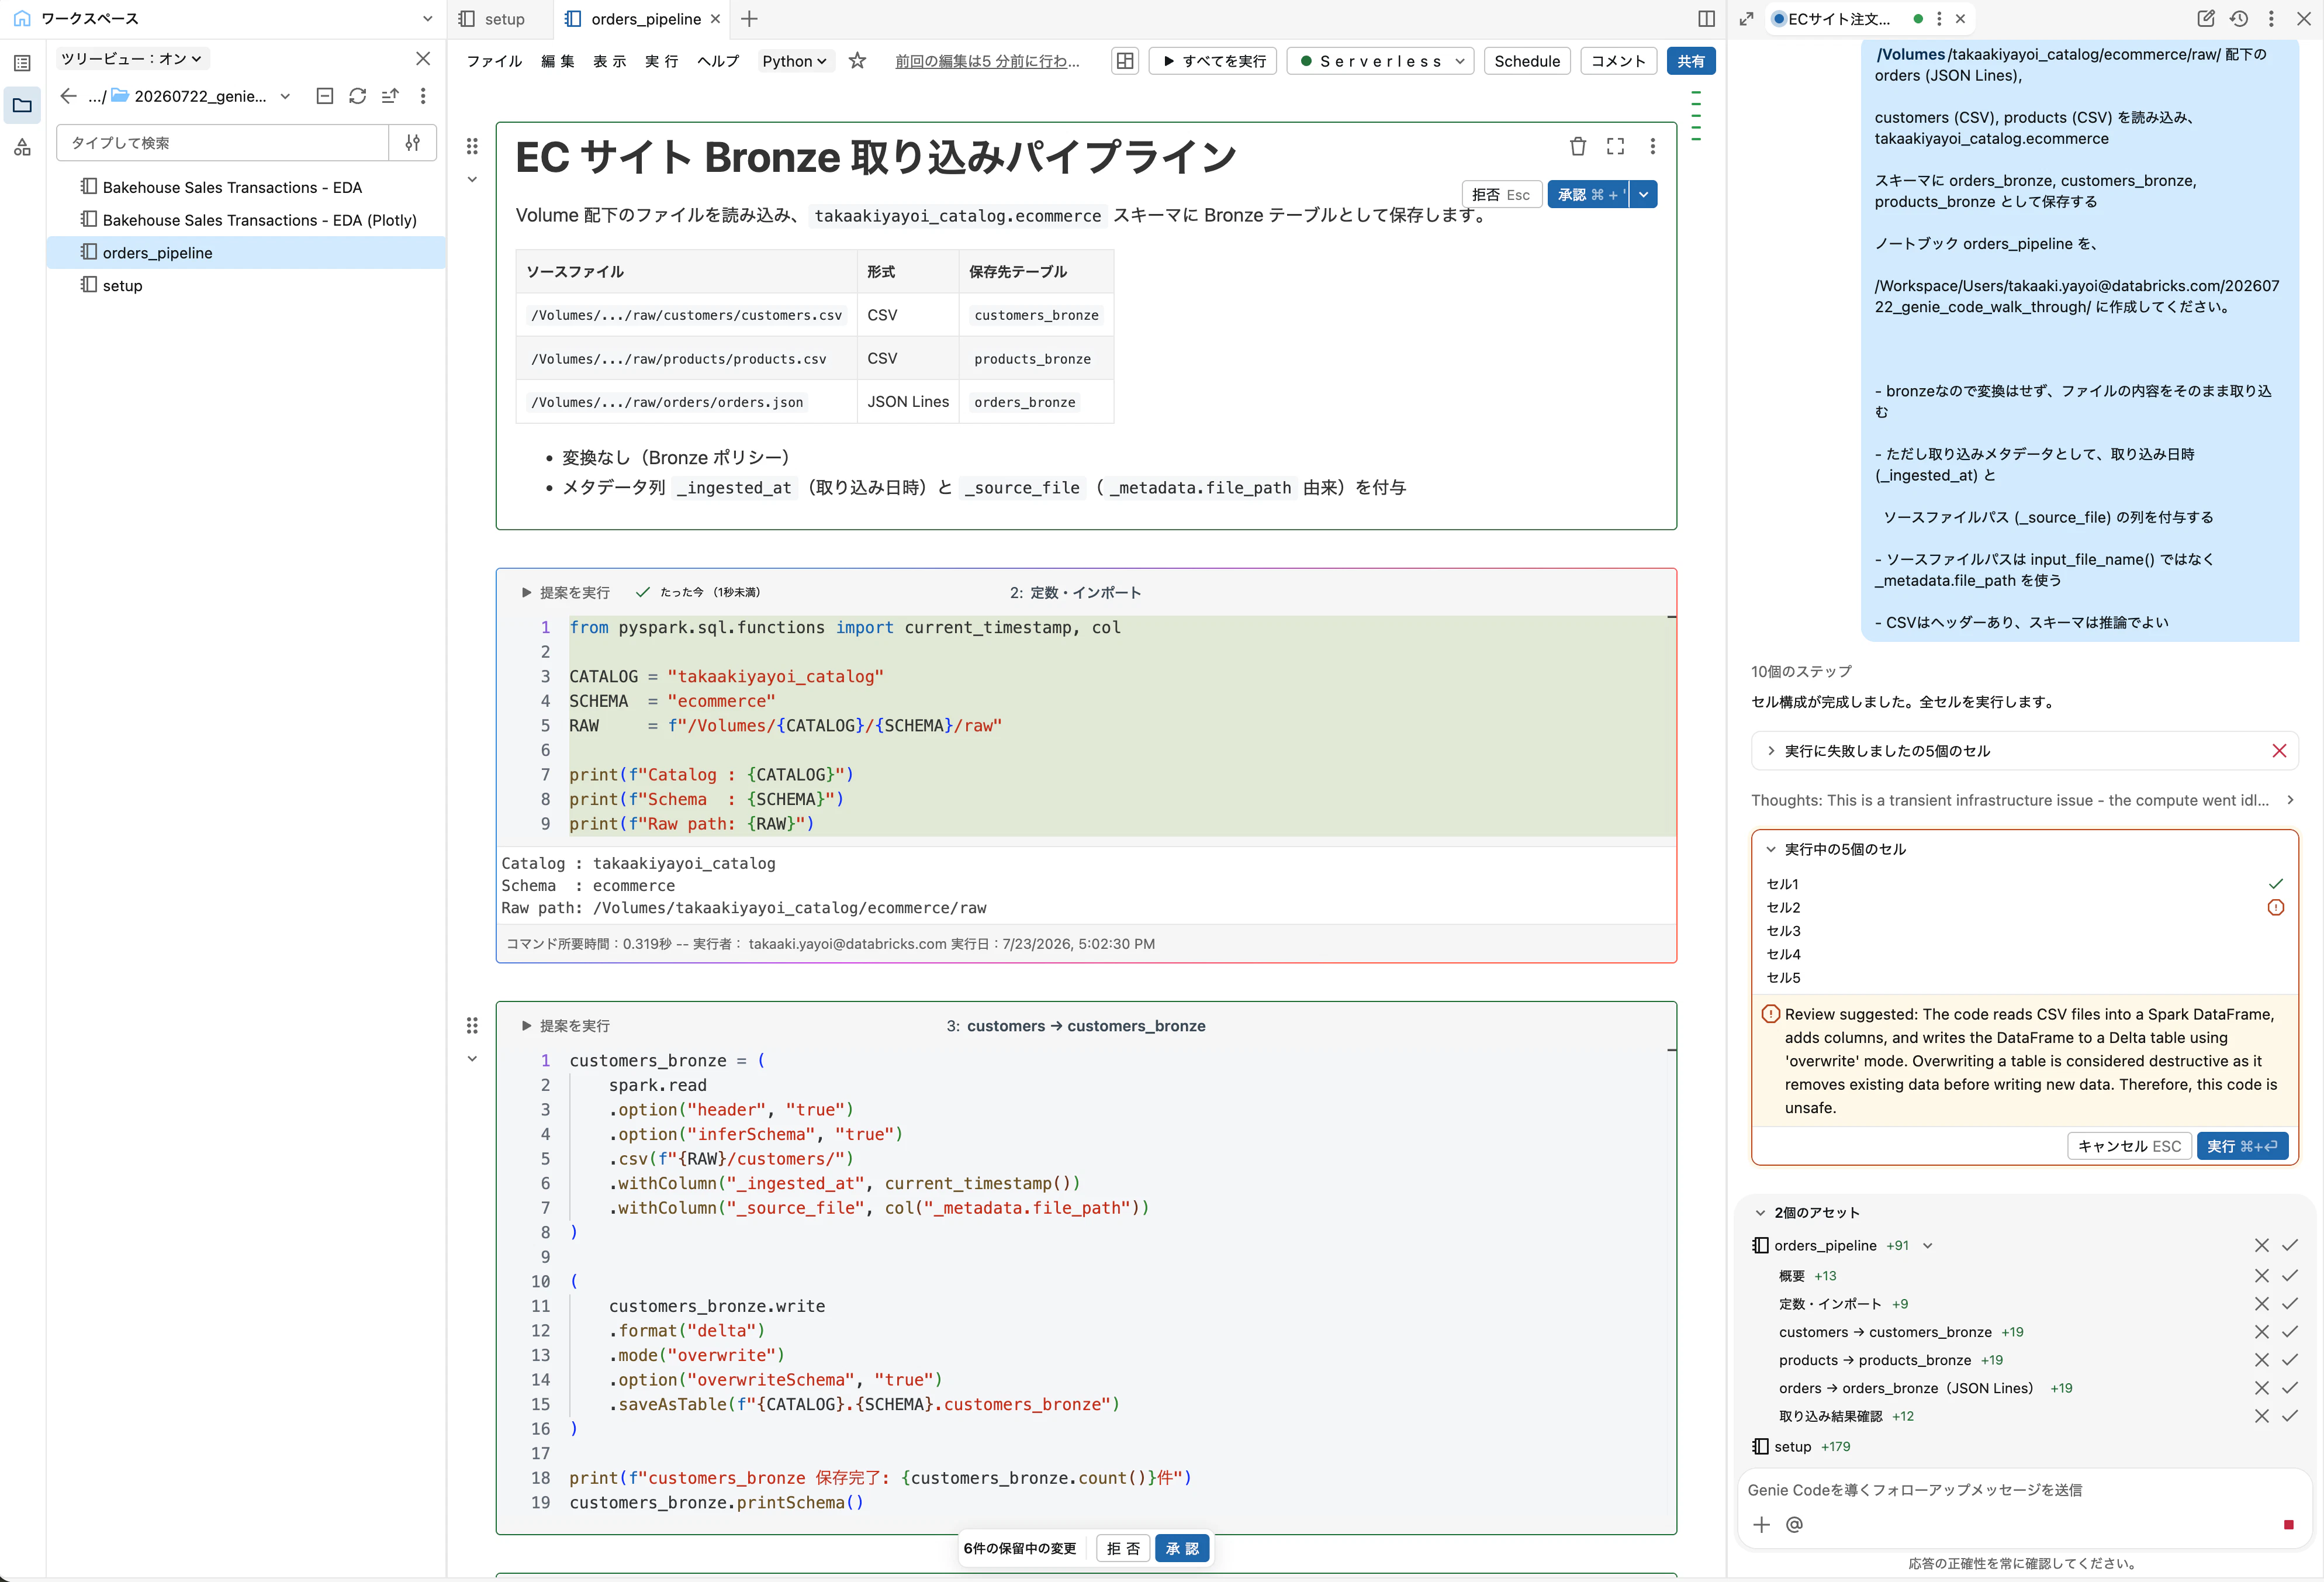
Task: Open the Python language dropdown
Action: (794, 61)
